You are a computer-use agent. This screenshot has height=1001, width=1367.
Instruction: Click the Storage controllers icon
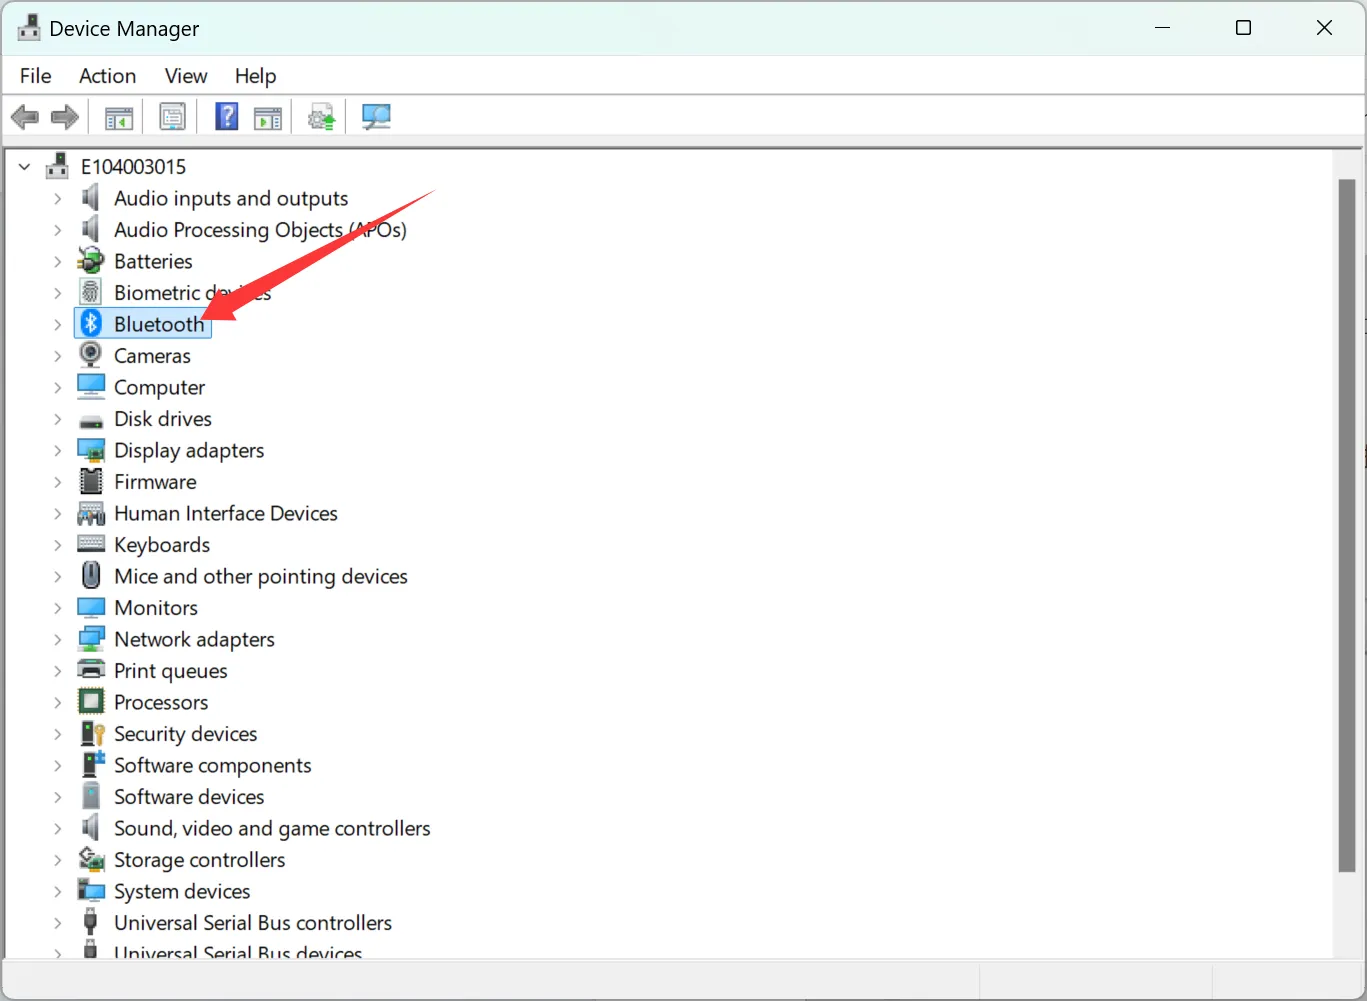(x=91, y=859)
